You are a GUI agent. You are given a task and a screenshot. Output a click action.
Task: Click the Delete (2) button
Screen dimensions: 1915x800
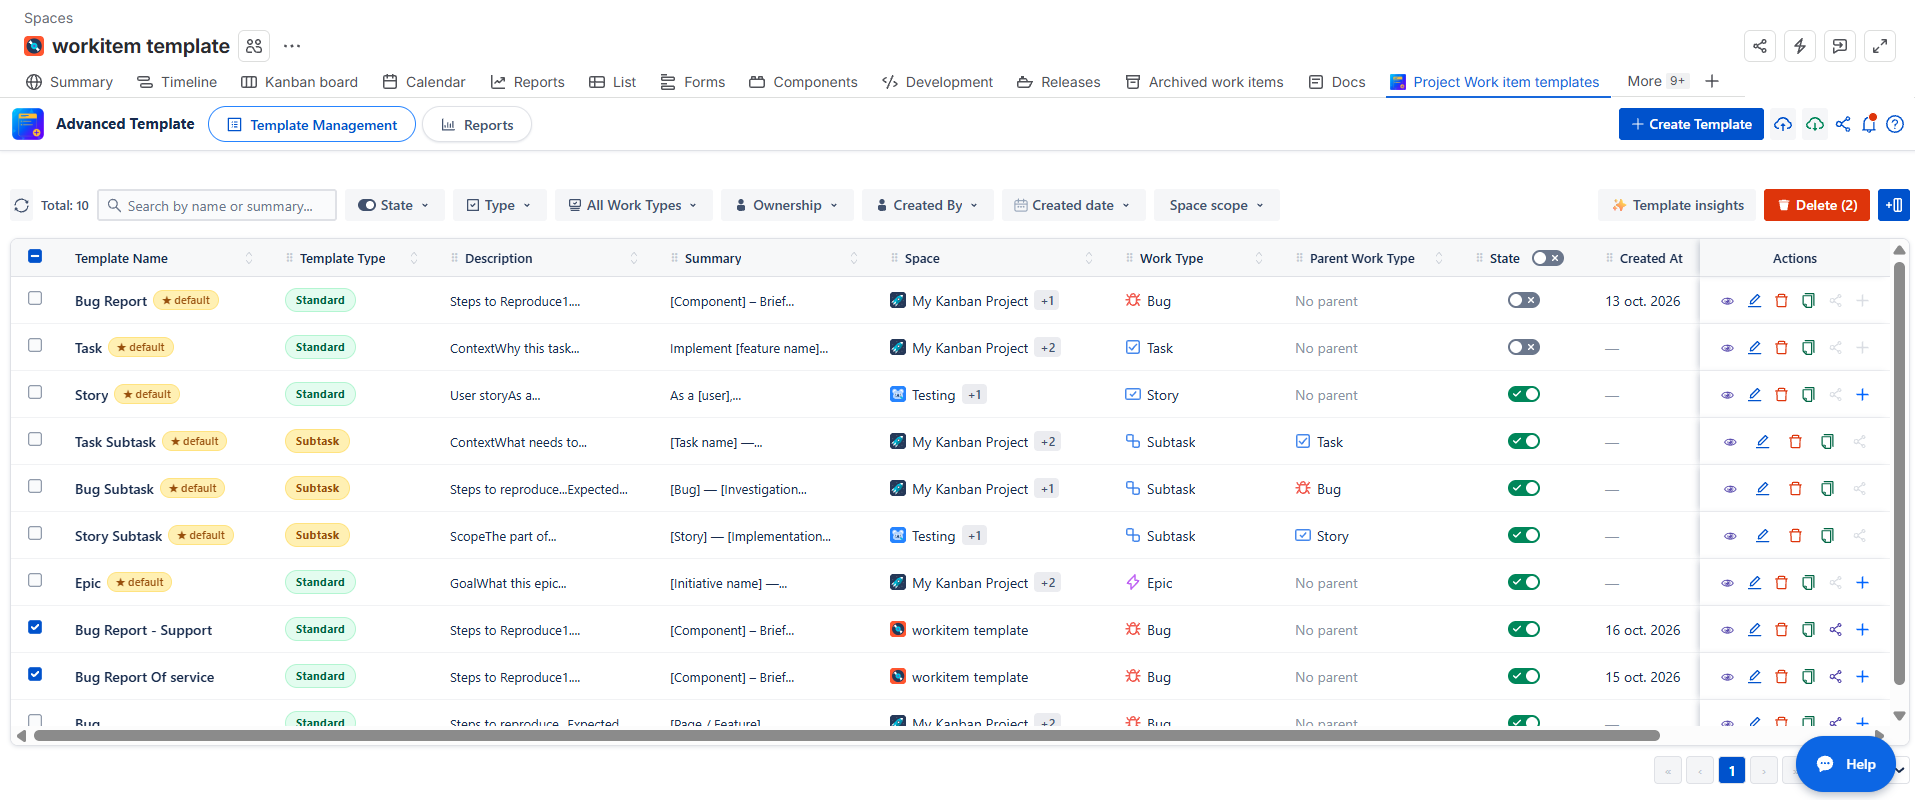[1816, 205]
